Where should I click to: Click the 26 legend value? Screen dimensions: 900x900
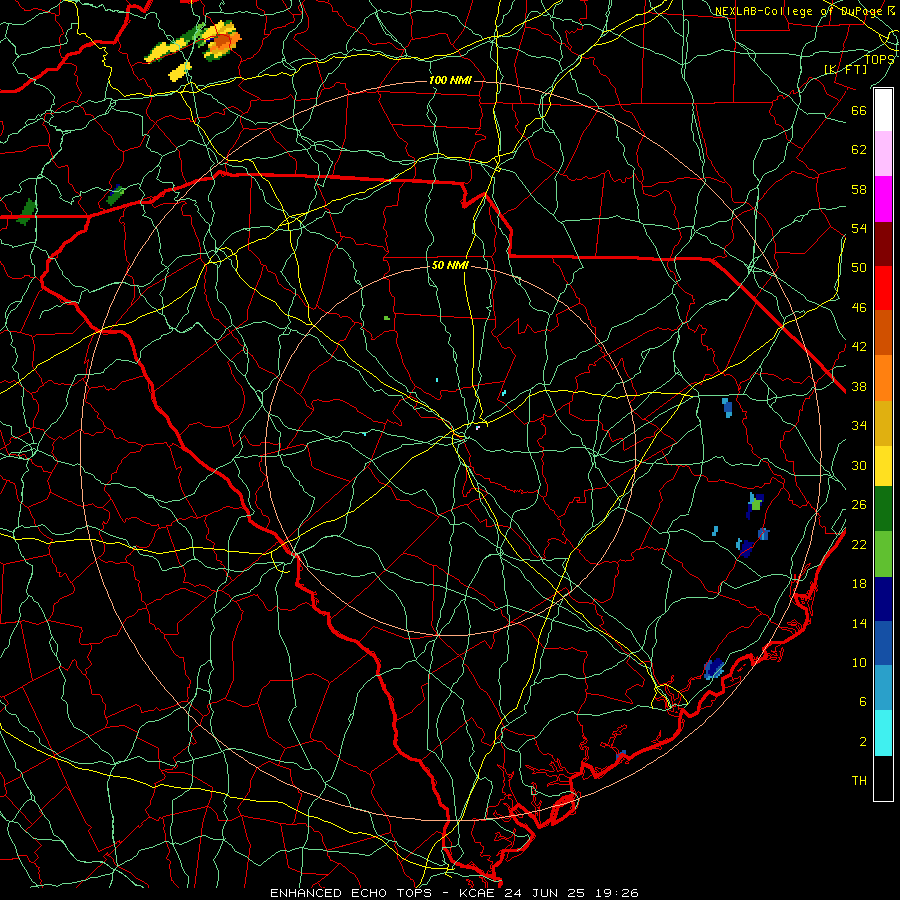(859, 505)
